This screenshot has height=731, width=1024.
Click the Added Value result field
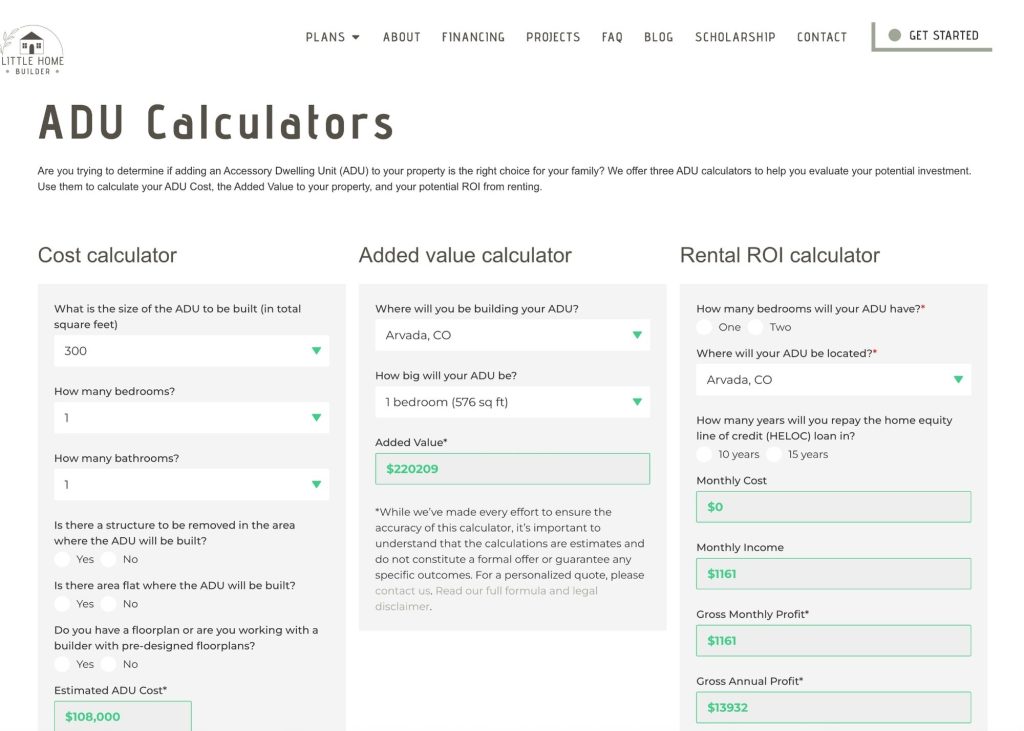512,469
